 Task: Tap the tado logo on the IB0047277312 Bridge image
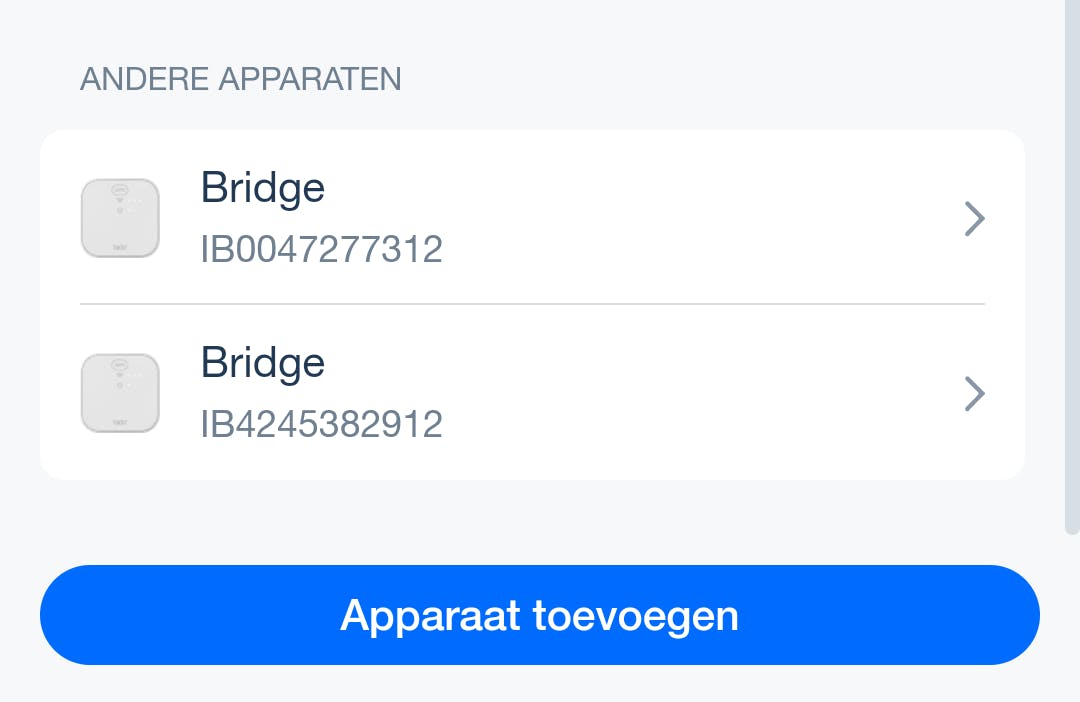coord(119,245)
